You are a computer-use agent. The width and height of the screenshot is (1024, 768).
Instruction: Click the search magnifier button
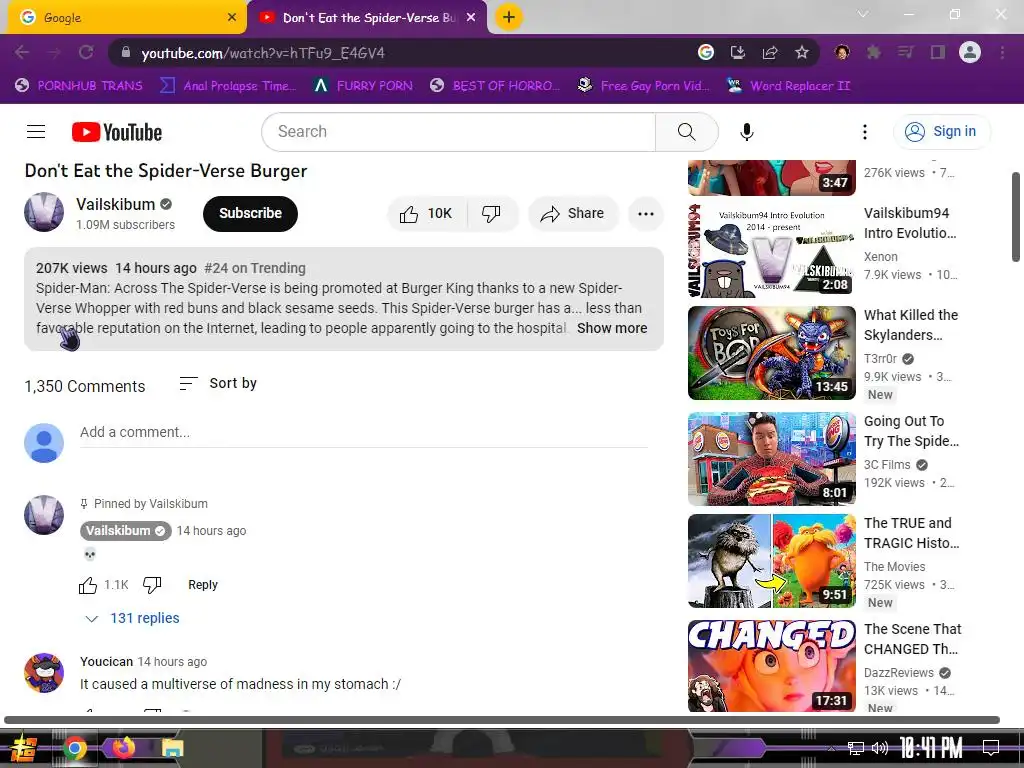[x=686, y=132]
